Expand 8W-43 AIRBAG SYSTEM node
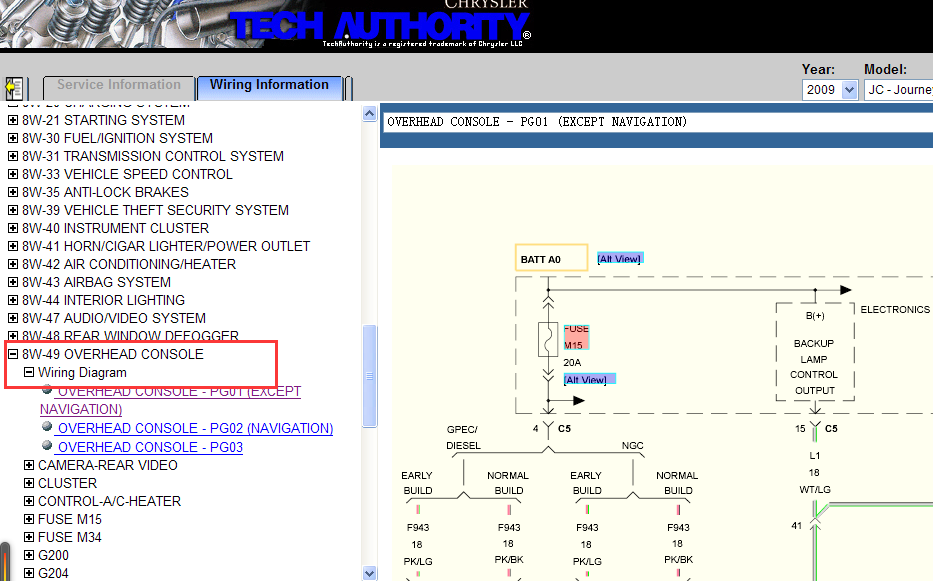This screenshot has height=581, width=933. [12, 282]
